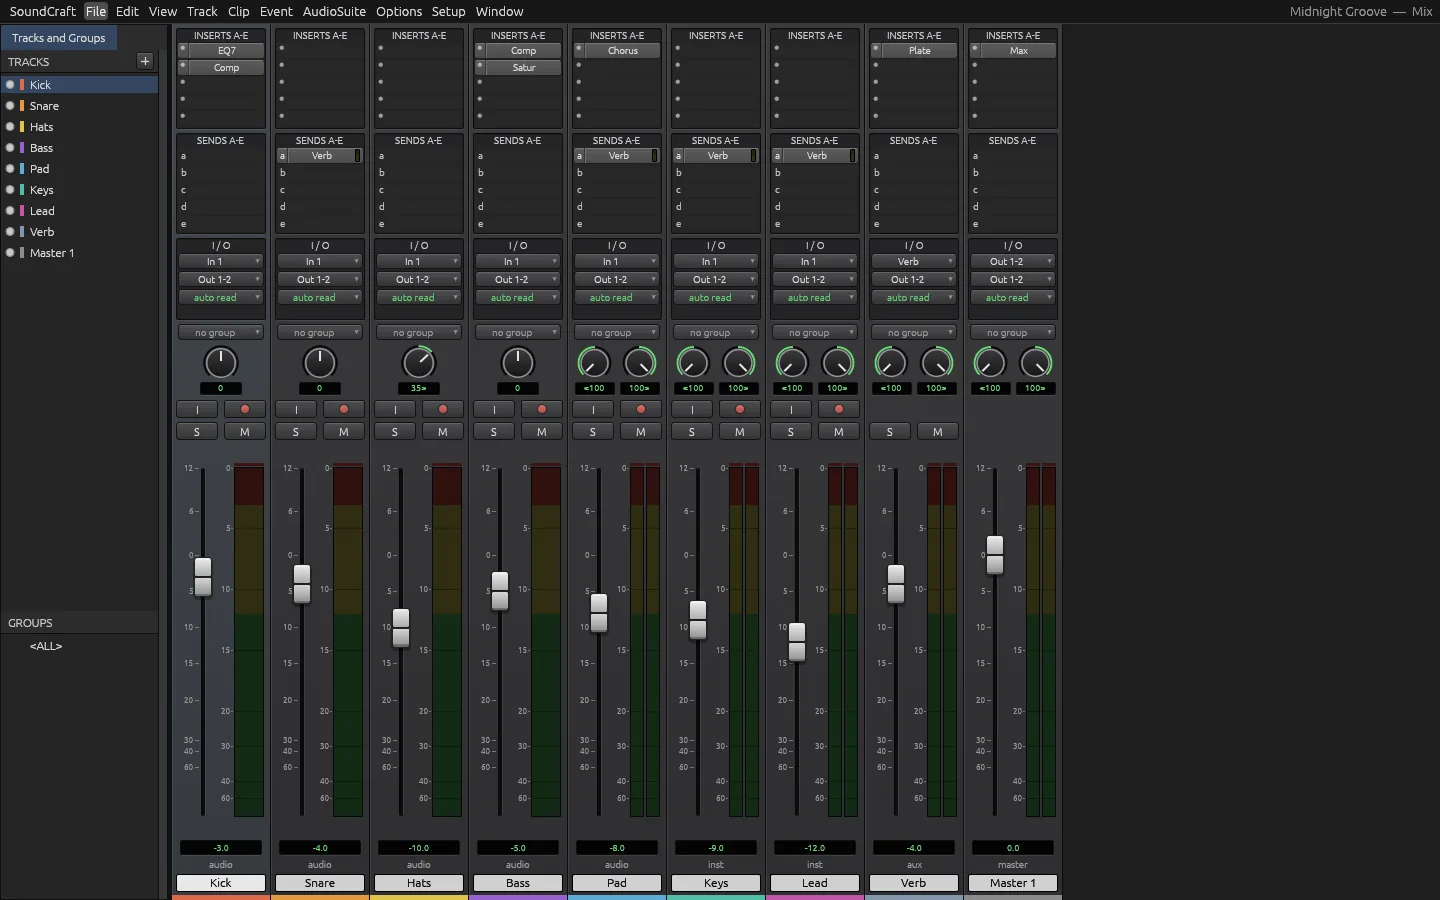Open the Chorus insert on Pad

pyautogui.click(x=623, y=50)
